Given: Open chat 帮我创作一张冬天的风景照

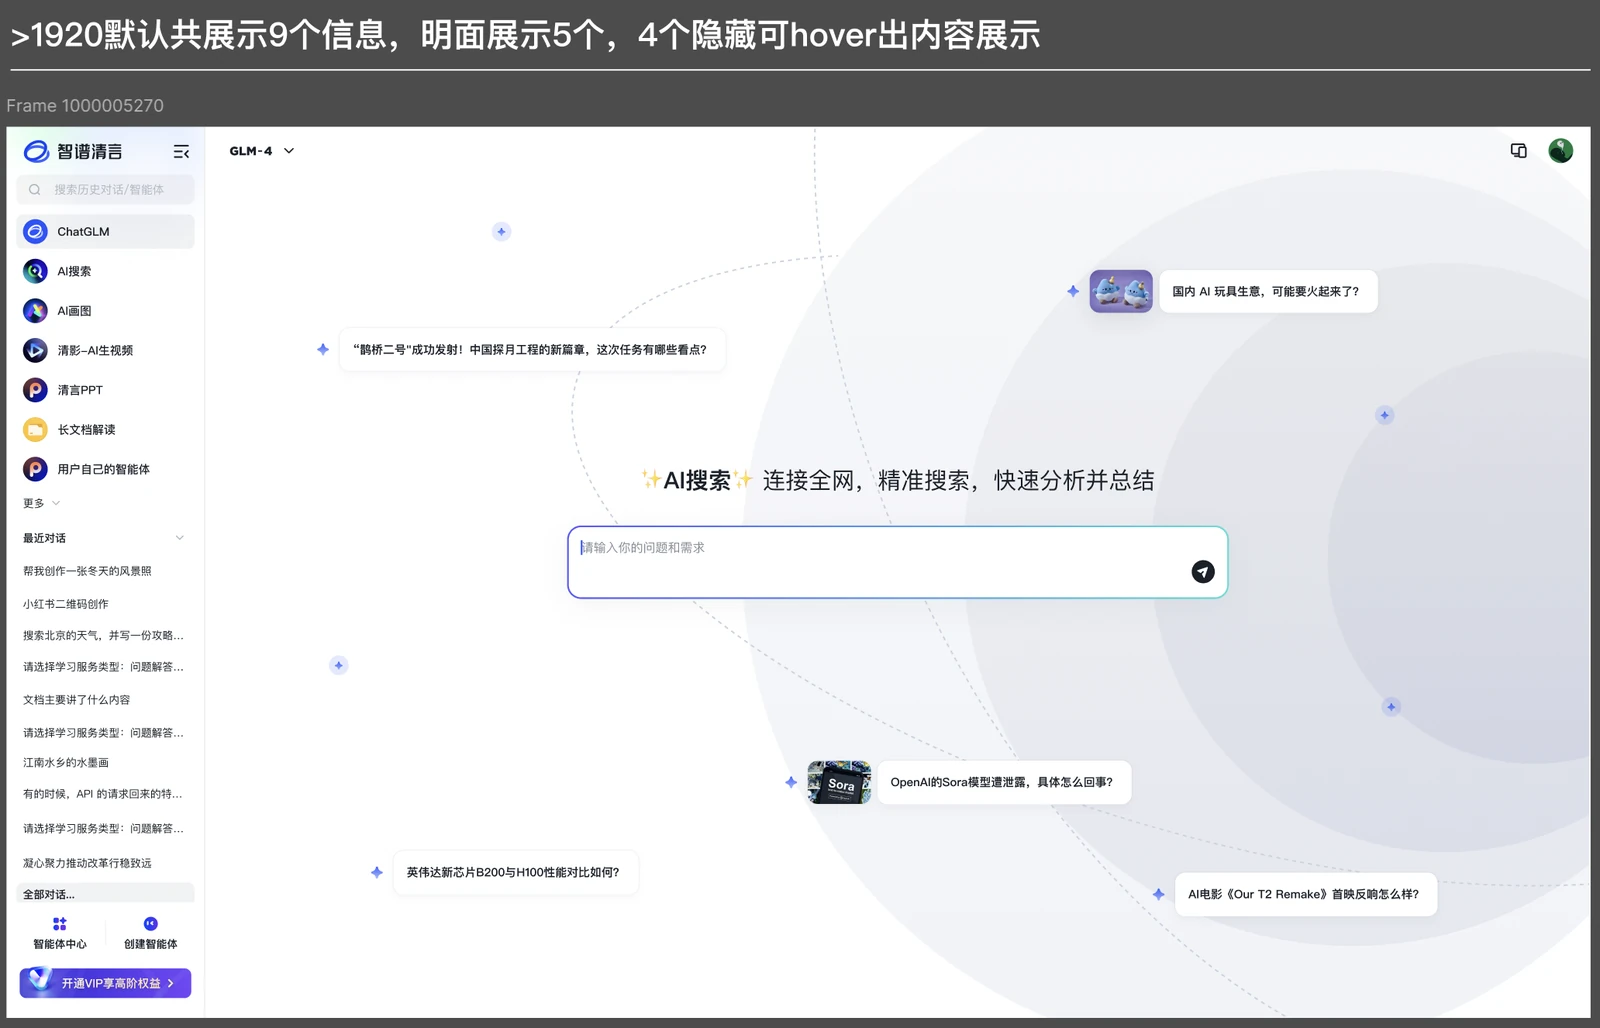Looking at the screenshot, I should pos(87,571).
